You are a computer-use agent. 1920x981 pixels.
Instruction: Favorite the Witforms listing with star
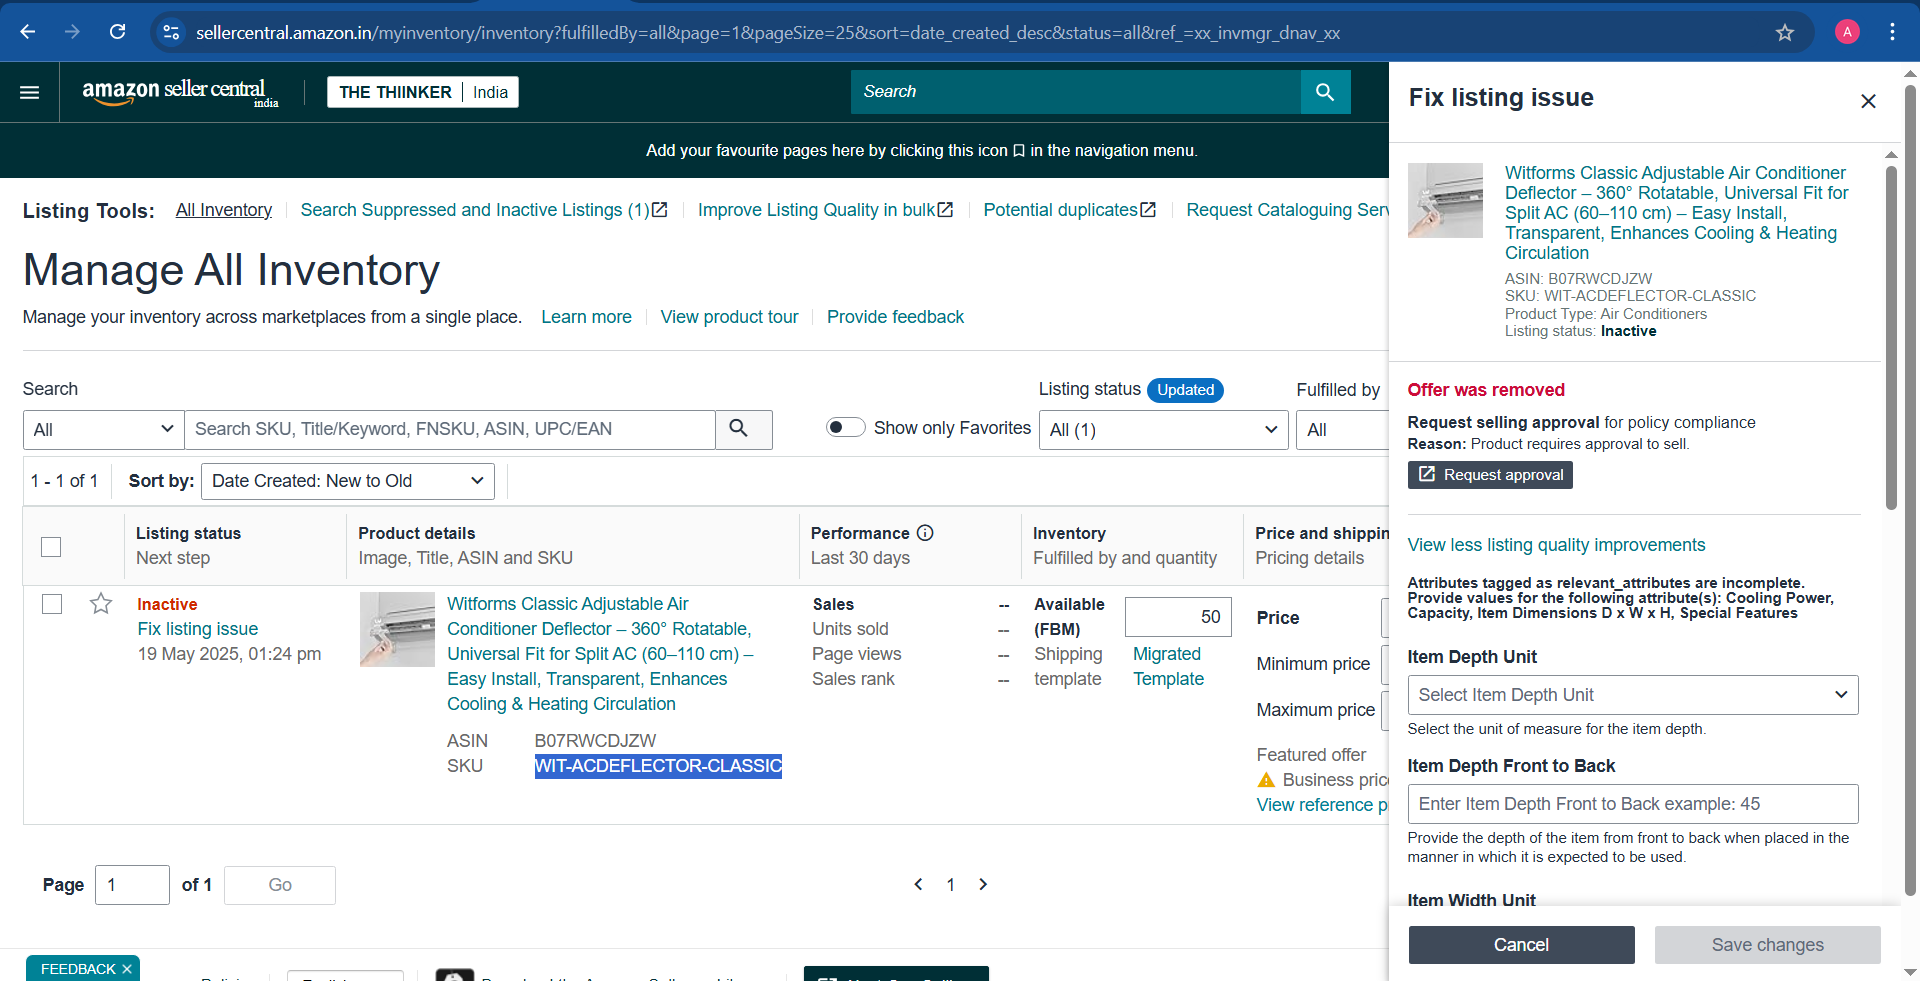coord(101,603)
